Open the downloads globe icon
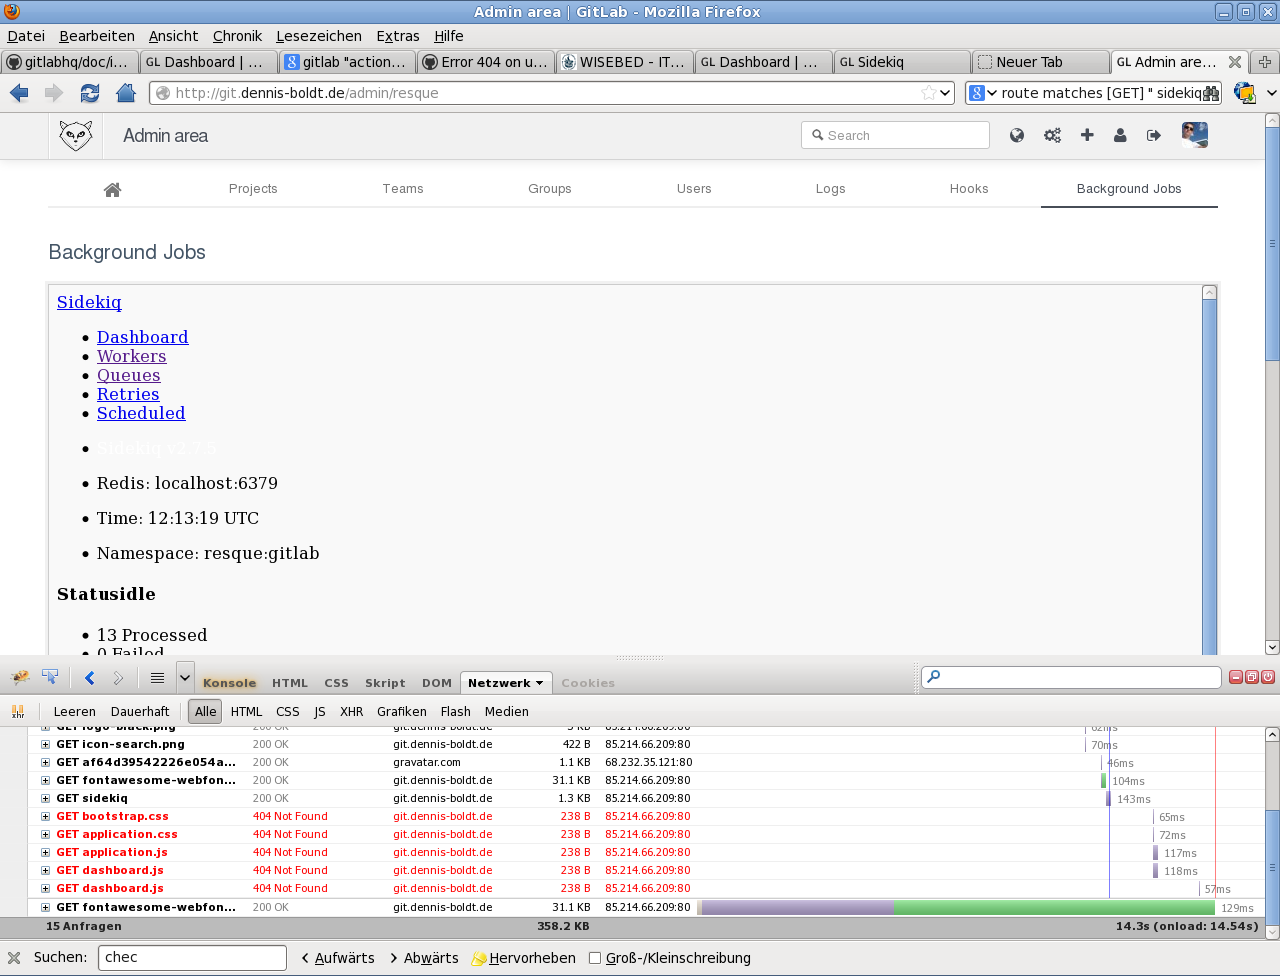The width and height of the screenshot is (1280, 976). [x=1245, y=93]
